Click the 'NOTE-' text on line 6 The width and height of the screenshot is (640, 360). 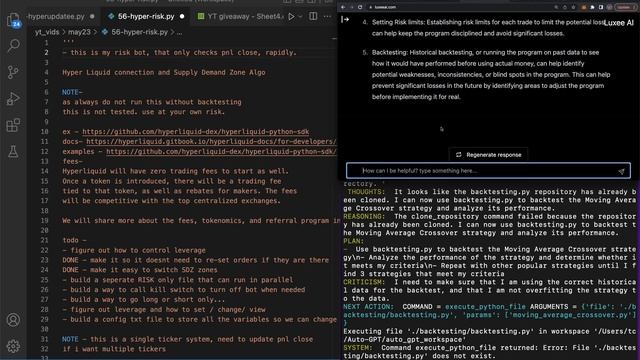tap(72, 92)
